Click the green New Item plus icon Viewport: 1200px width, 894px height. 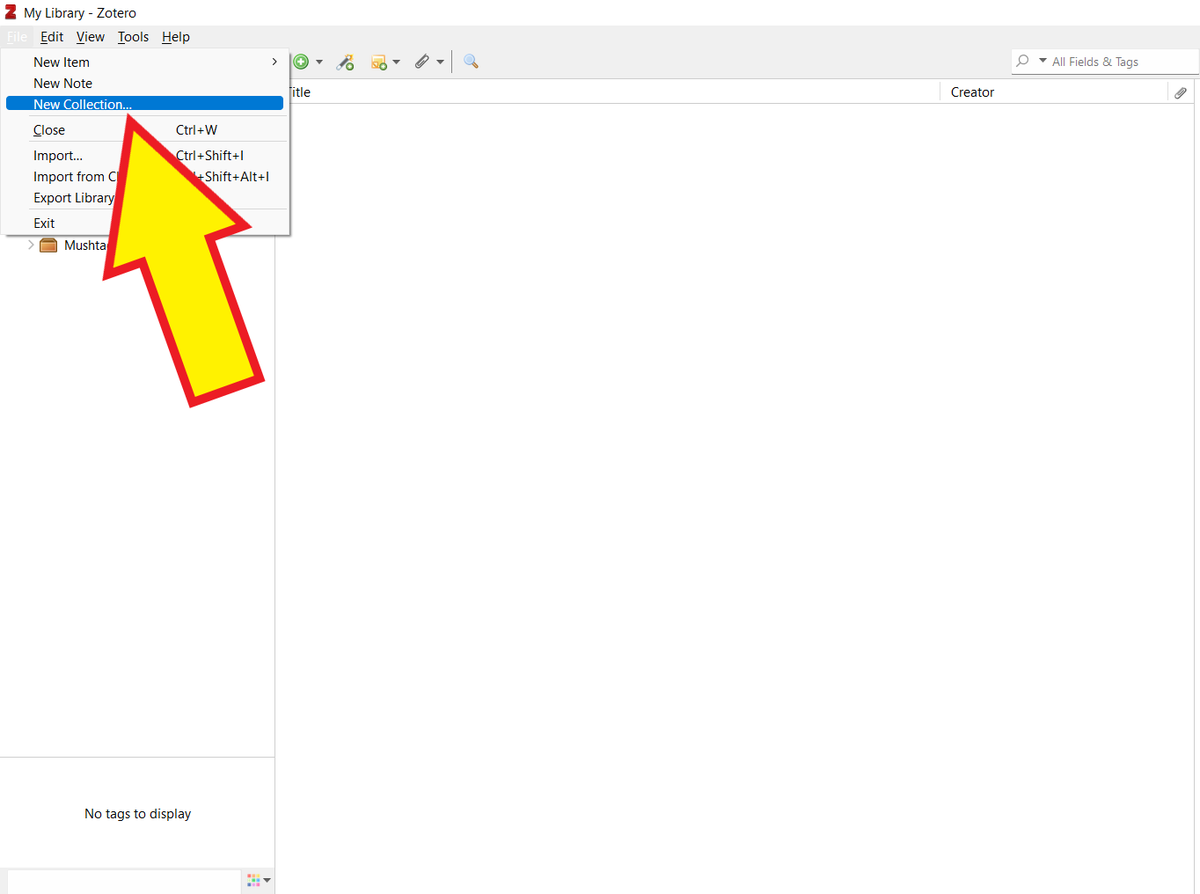301,61
